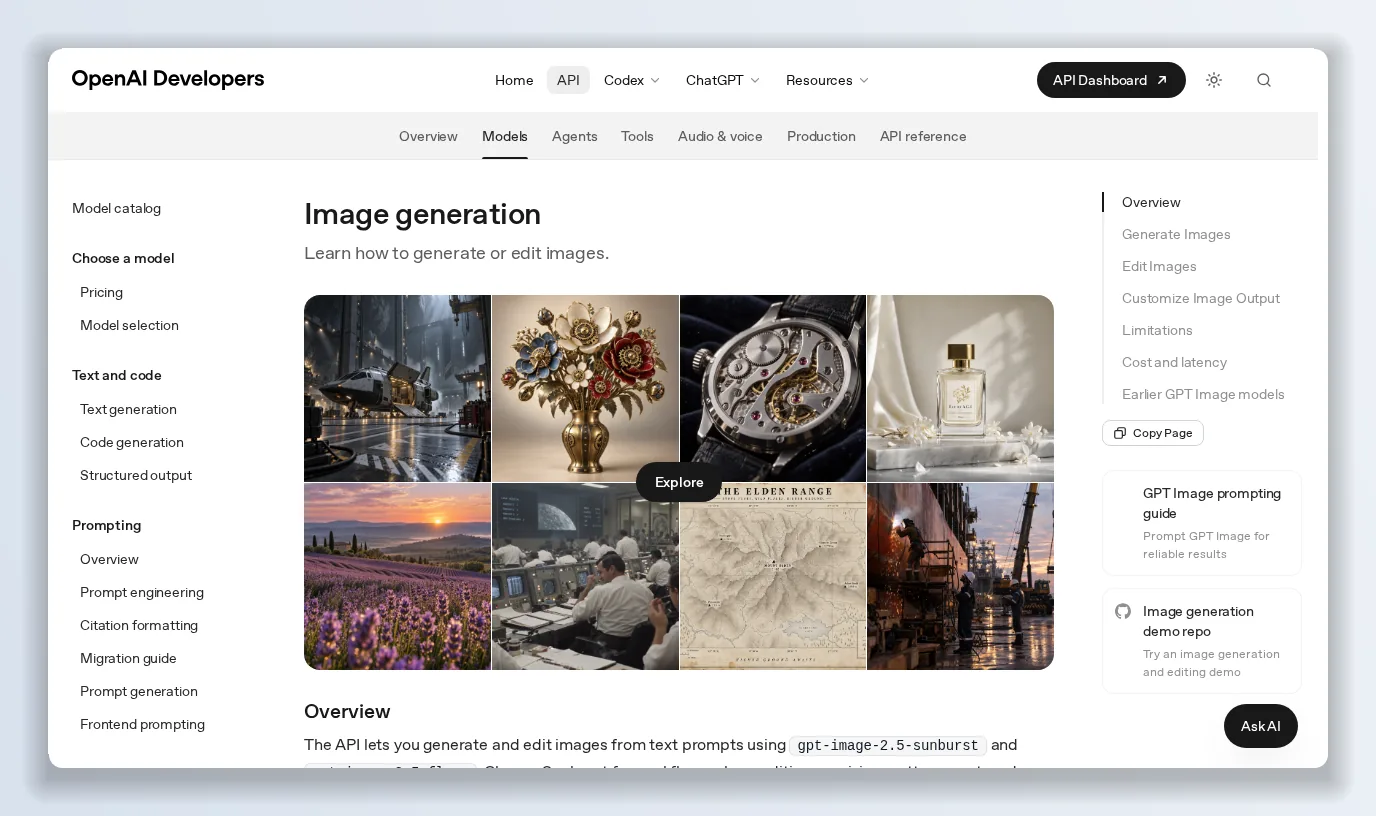Open Frontend prompting sidebar link
1376x816 pixels.
(x=142, y=724)
